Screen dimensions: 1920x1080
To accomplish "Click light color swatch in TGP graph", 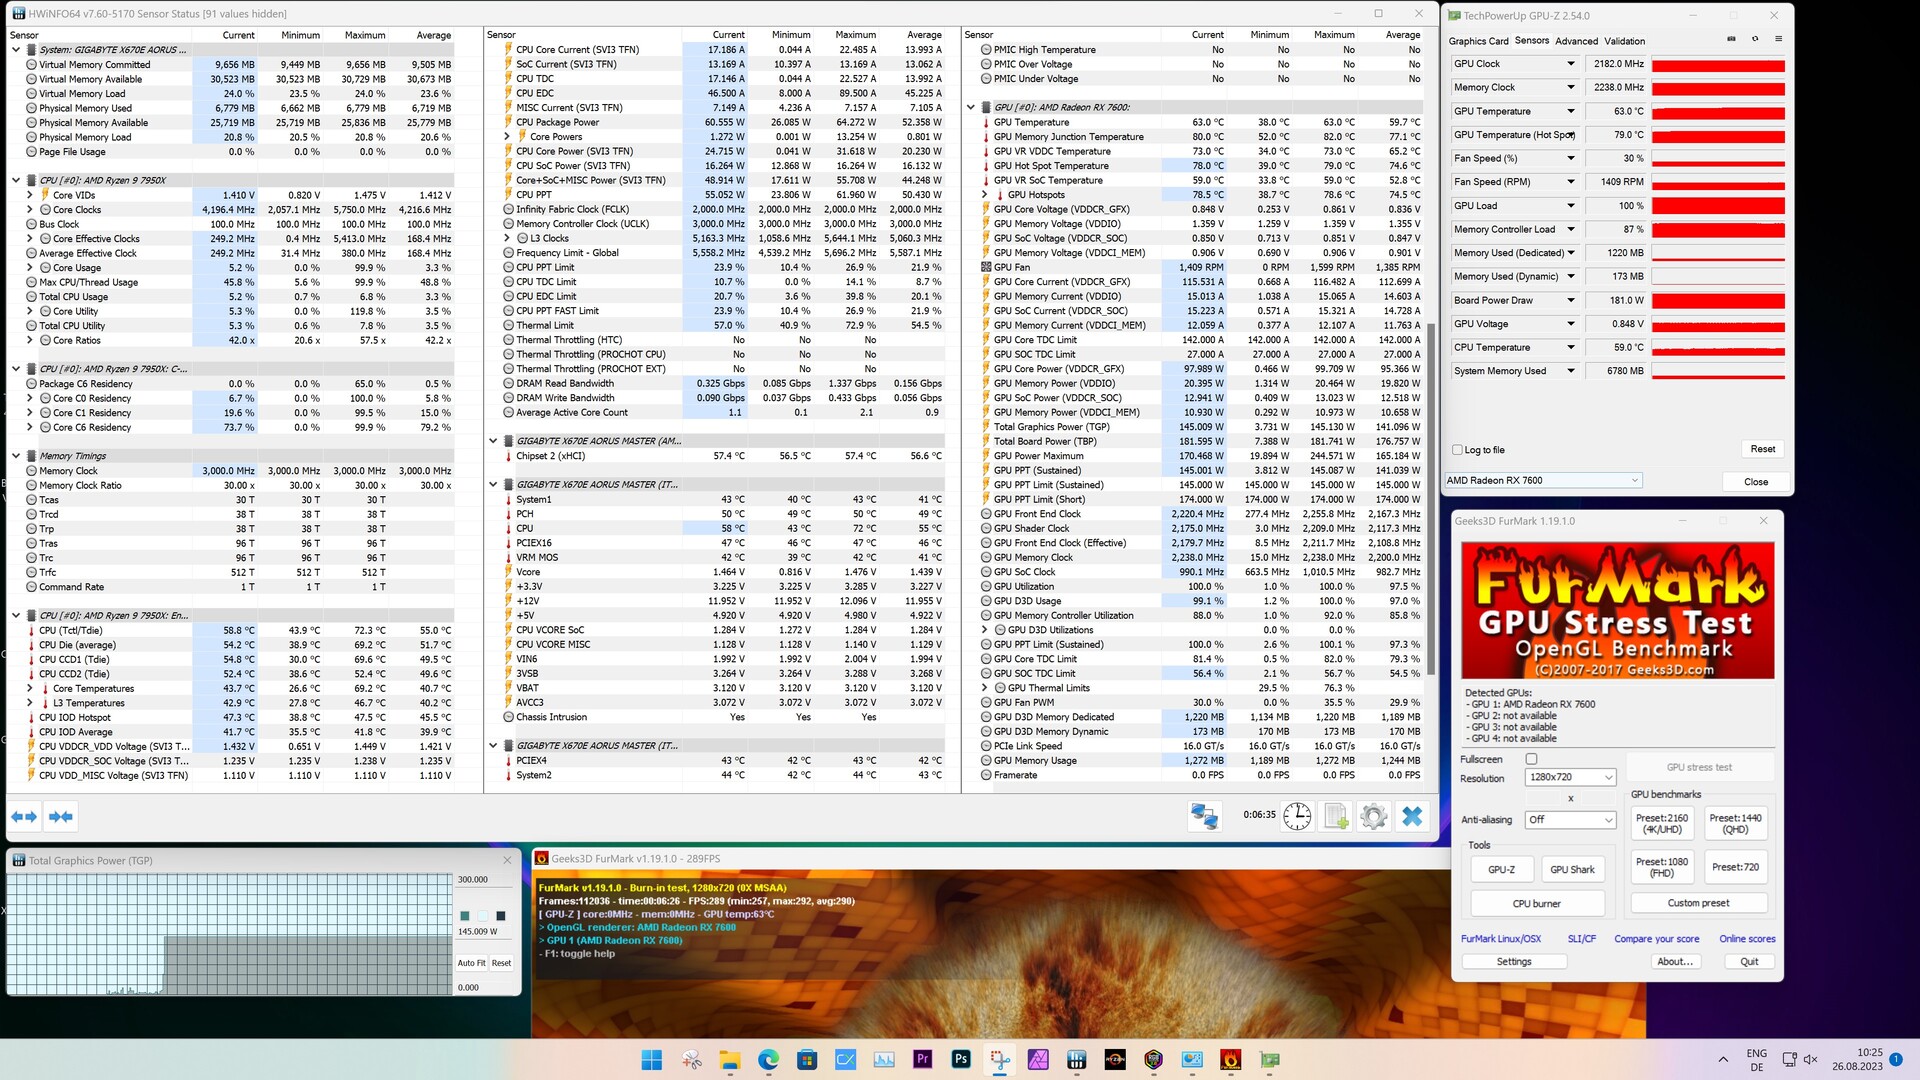I will (x=482, y=915).
